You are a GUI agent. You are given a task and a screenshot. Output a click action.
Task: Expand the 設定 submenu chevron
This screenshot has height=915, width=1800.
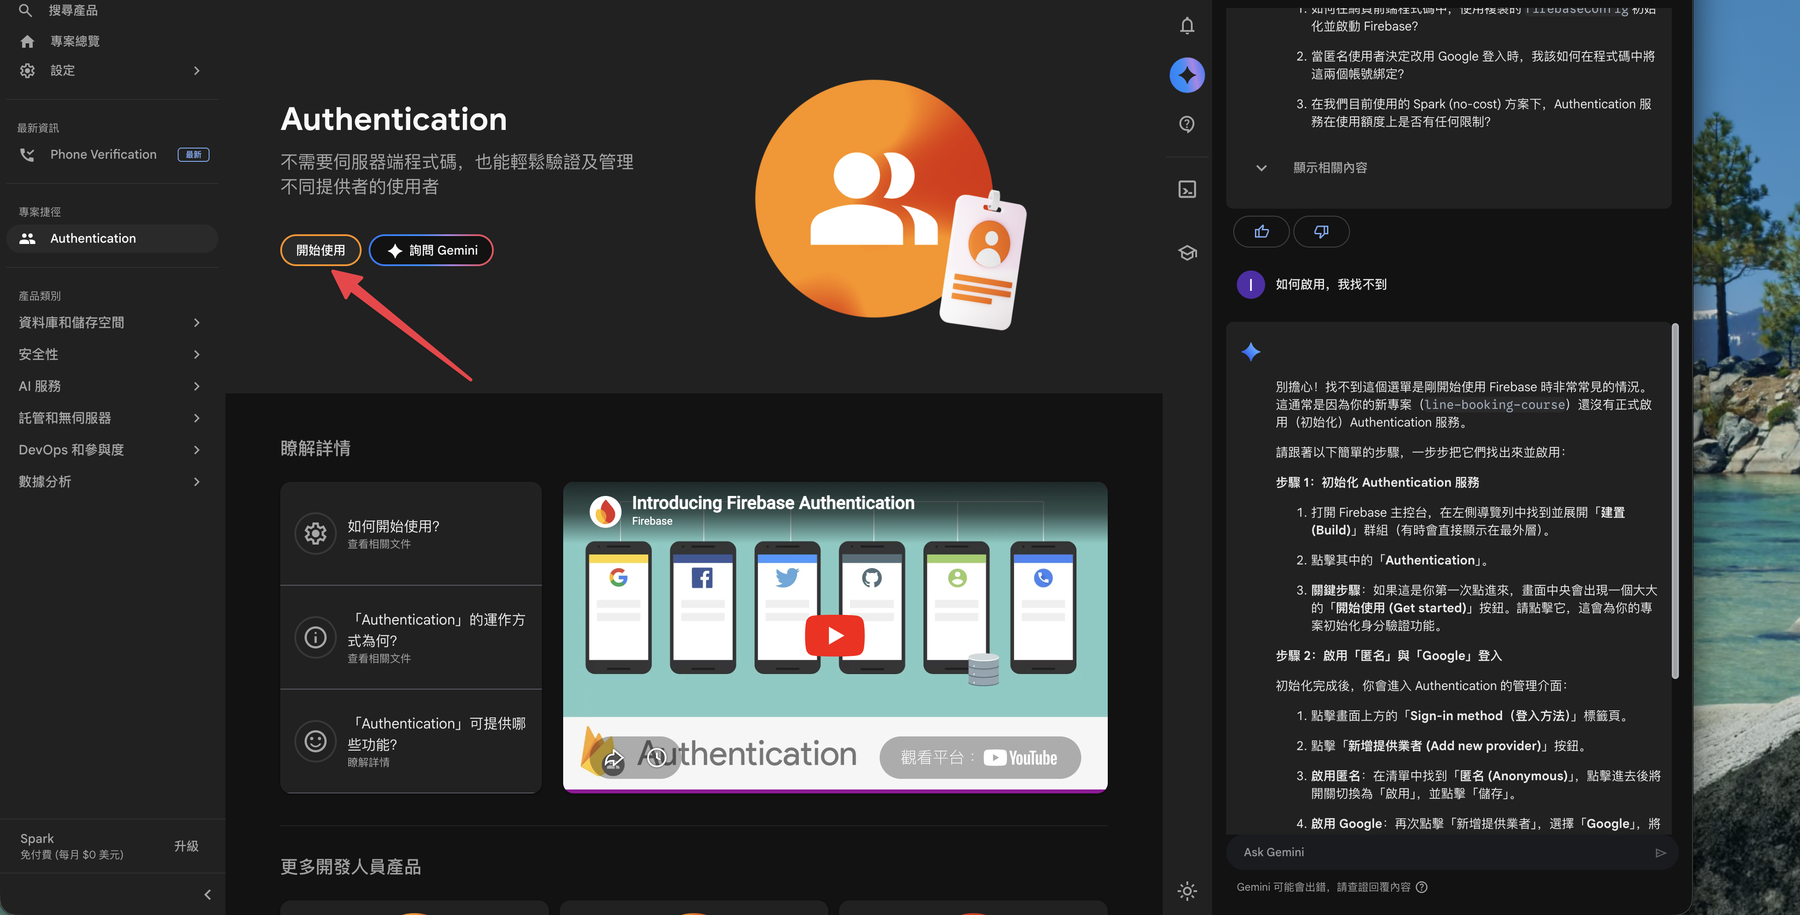click(x=197, y=71)
